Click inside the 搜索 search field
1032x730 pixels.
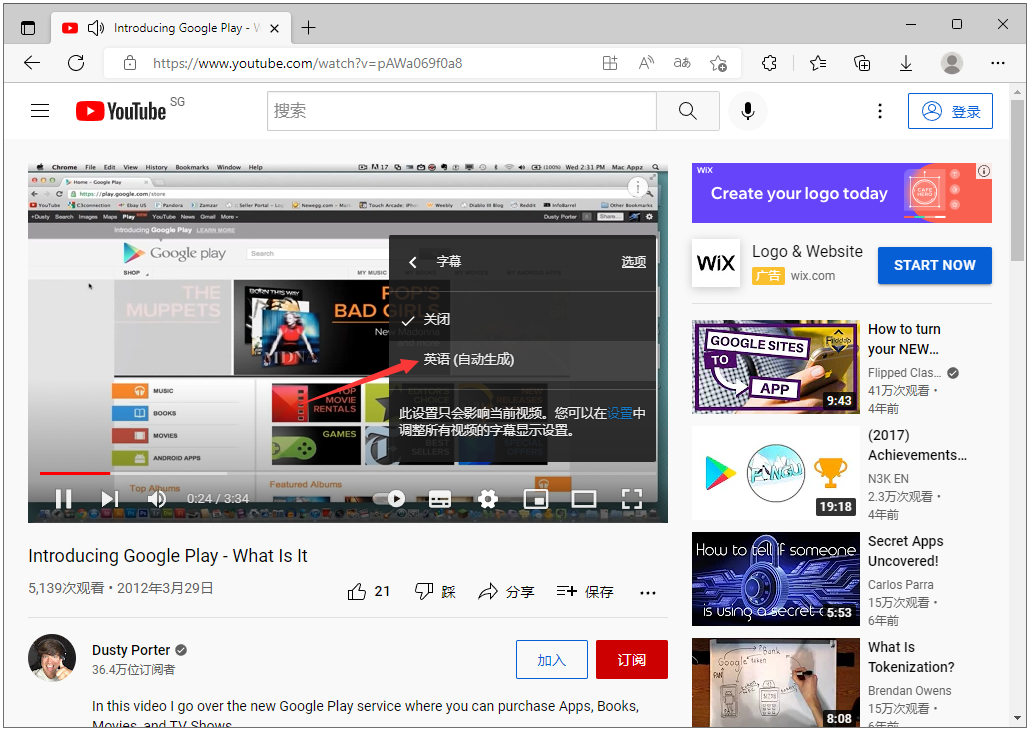[x=462, y=111]
